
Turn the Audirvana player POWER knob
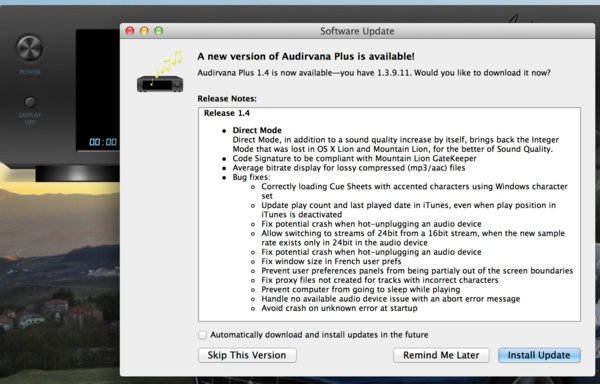29,49
